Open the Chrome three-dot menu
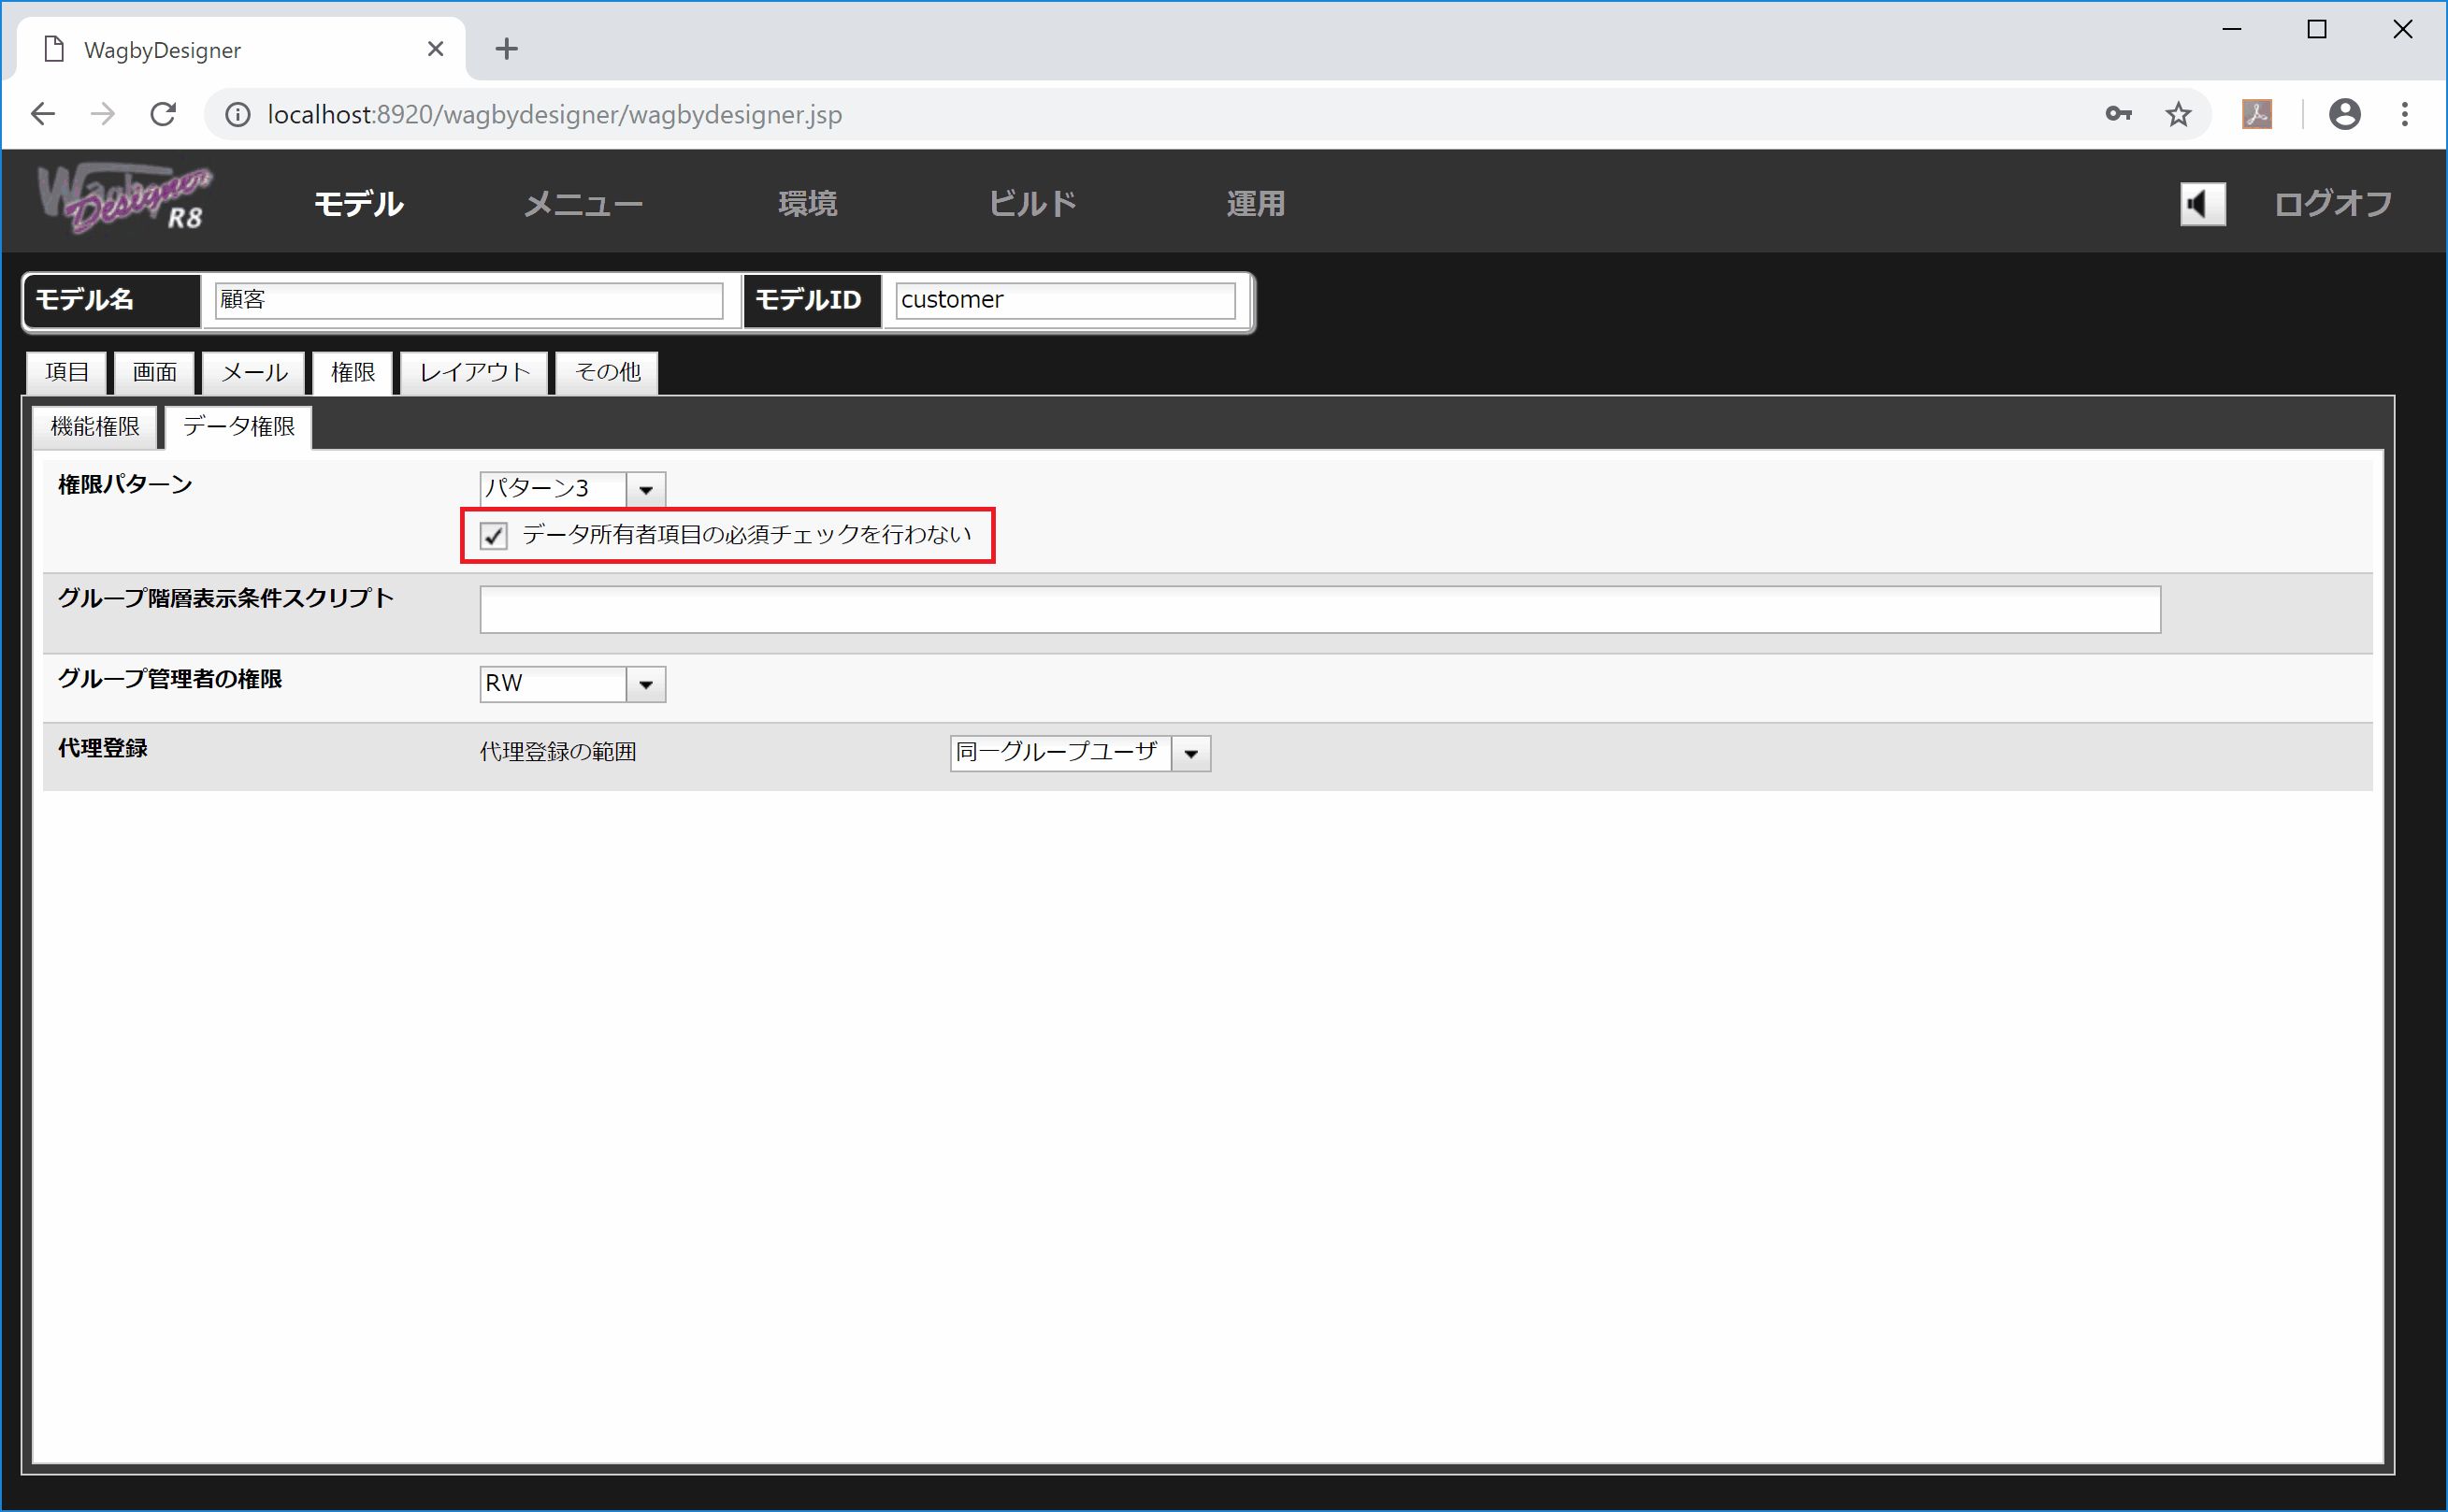Image resolution: width=2448 pixels, height=1512 pixels. pyautogui.click(x=2404, y=114)
